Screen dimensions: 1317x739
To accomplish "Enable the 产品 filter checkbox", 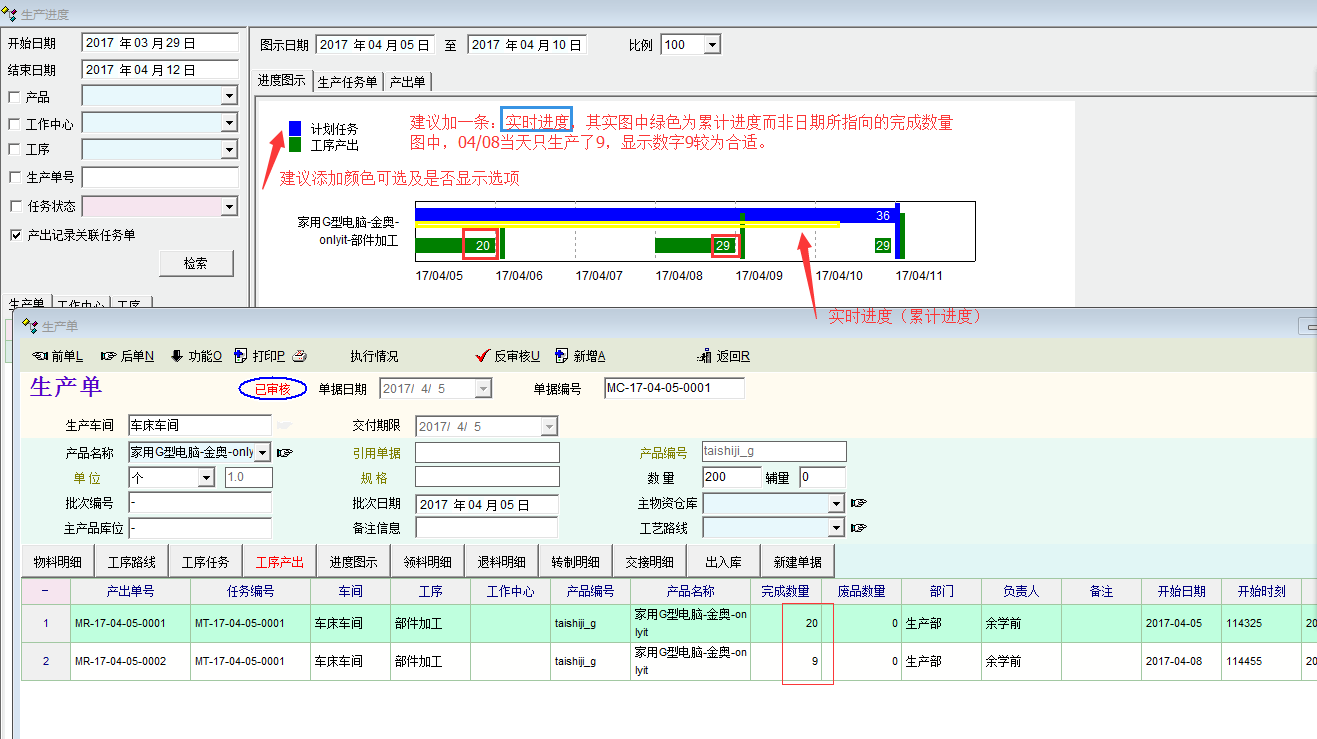I will [14, 97].
